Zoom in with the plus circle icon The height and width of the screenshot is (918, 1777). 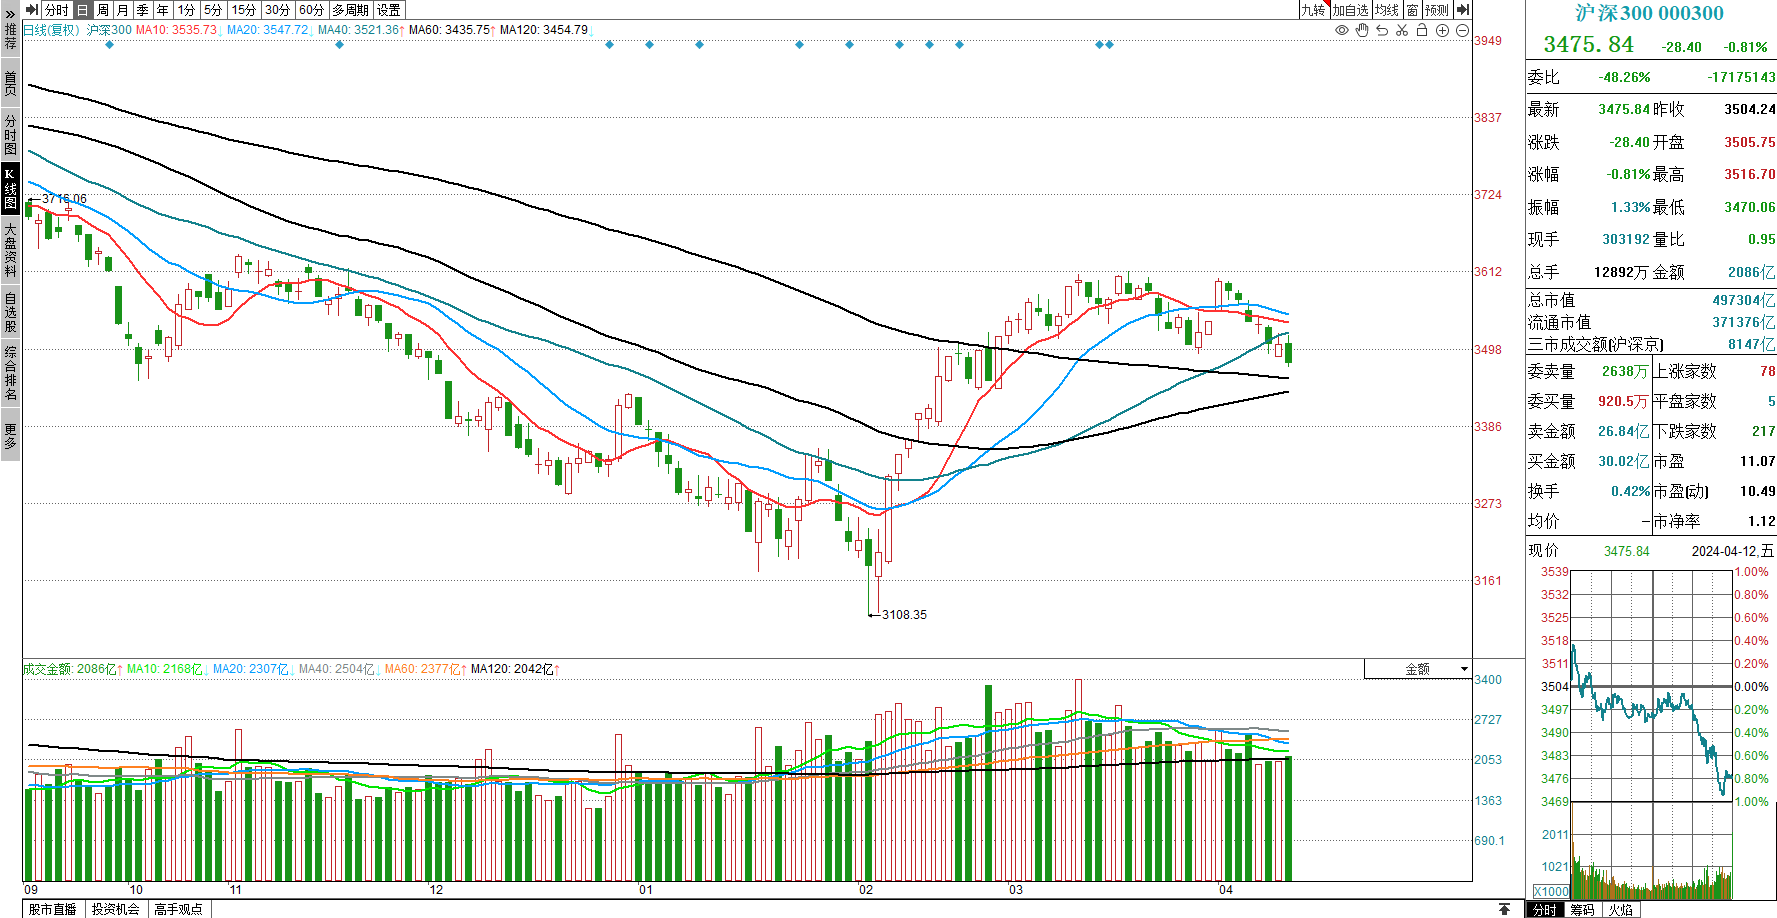pyautogui.click(x=1442, y=30)
